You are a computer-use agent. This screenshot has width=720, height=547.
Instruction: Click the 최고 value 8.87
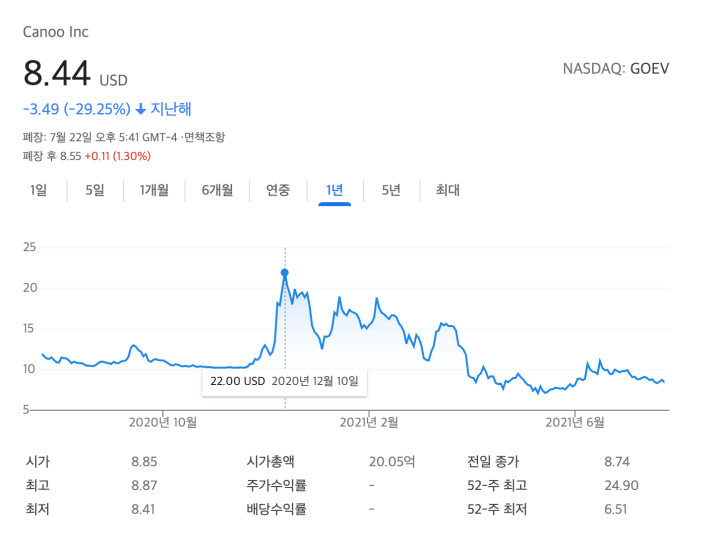(x=144, y=485)
